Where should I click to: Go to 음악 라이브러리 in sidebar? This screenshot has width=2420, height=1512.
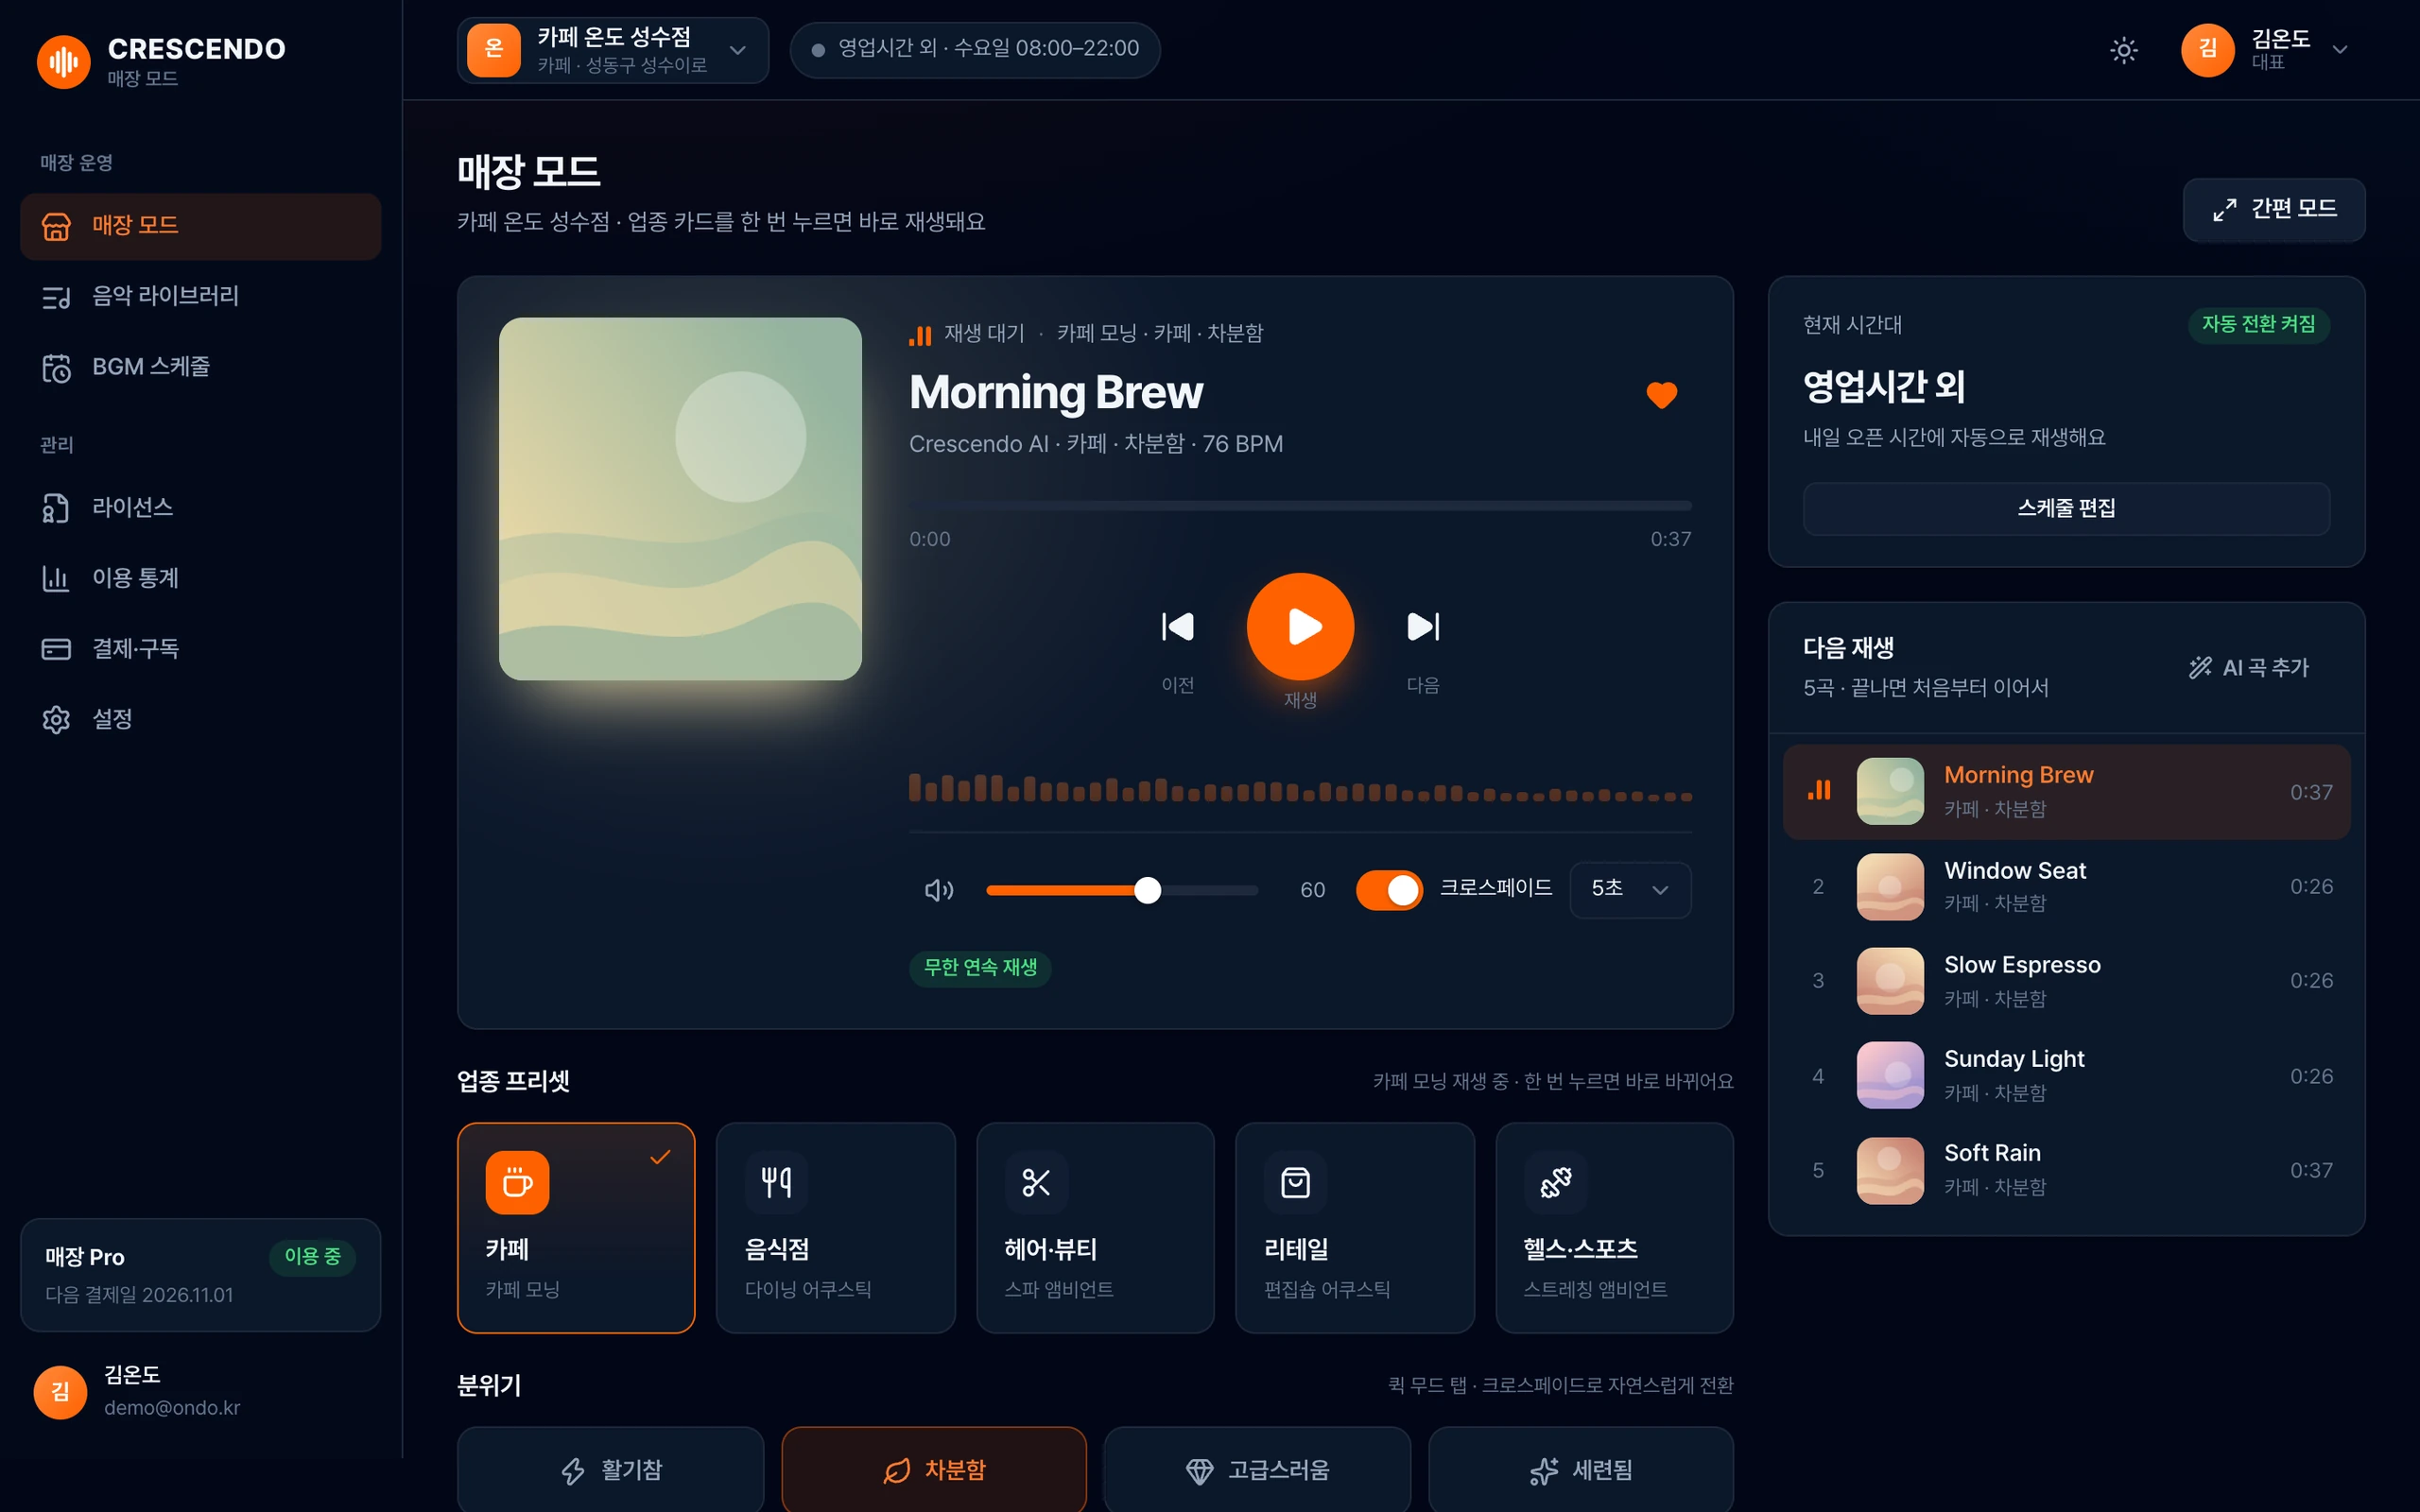click(x=200, y=297)
